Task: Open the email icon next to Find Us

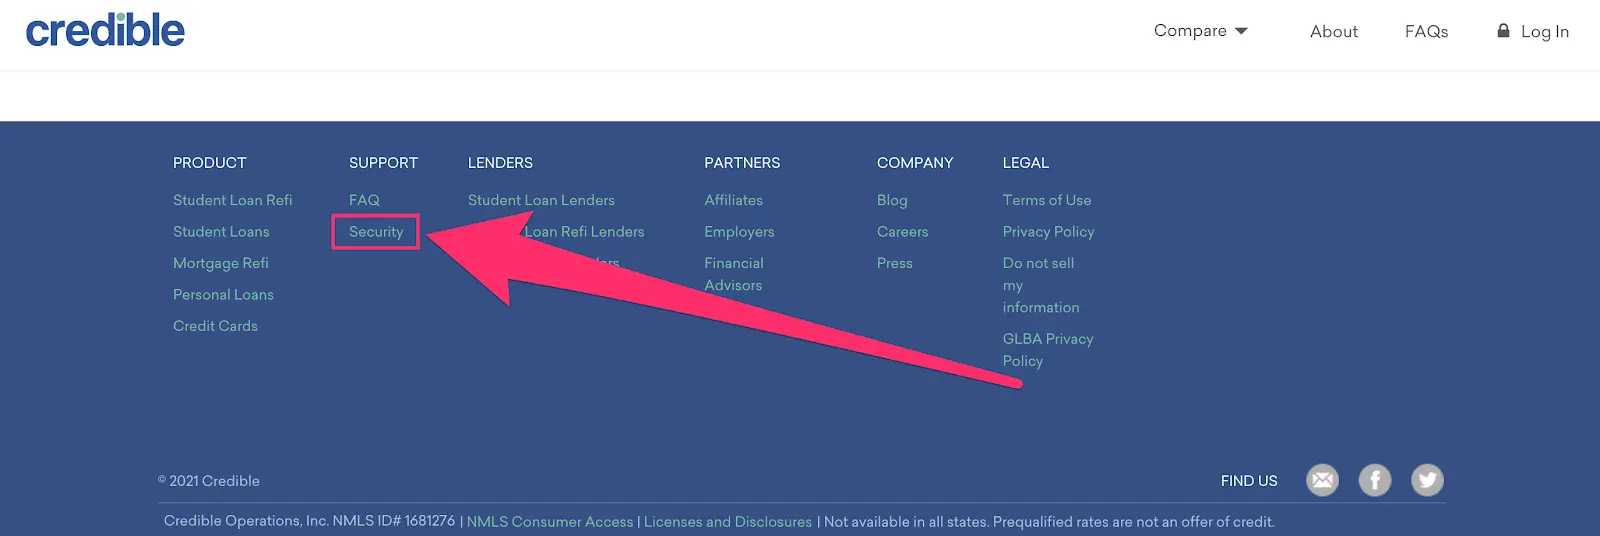Action: point(1322,480)
